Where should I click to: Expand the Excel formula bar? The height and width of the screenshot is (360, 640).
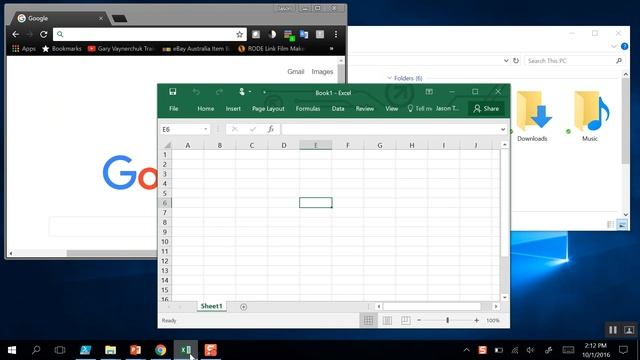[x=503, y=129]
